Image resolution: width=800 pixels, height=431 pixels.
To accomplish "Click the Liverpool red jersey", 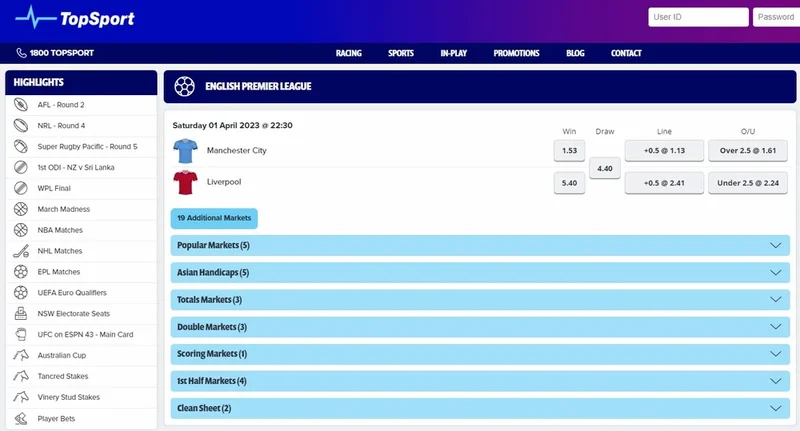I will point(185,182).
